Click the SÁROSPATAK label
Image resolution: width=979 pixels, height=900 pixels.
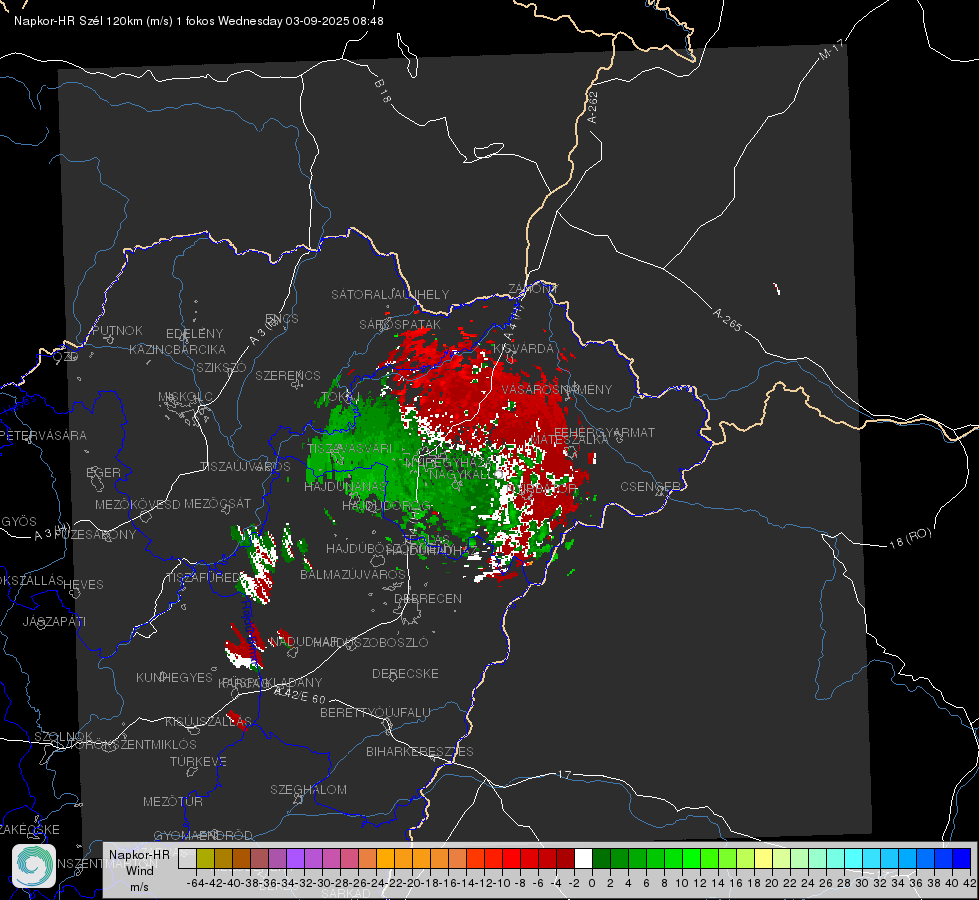pyautogui.click(x=400, y=325)
